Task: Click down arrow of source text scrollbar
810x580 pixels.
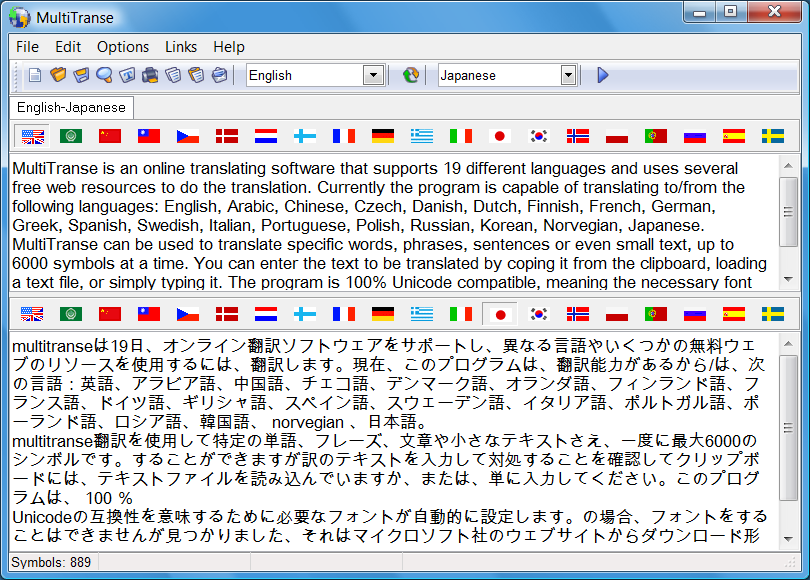Action: [788, 279]
